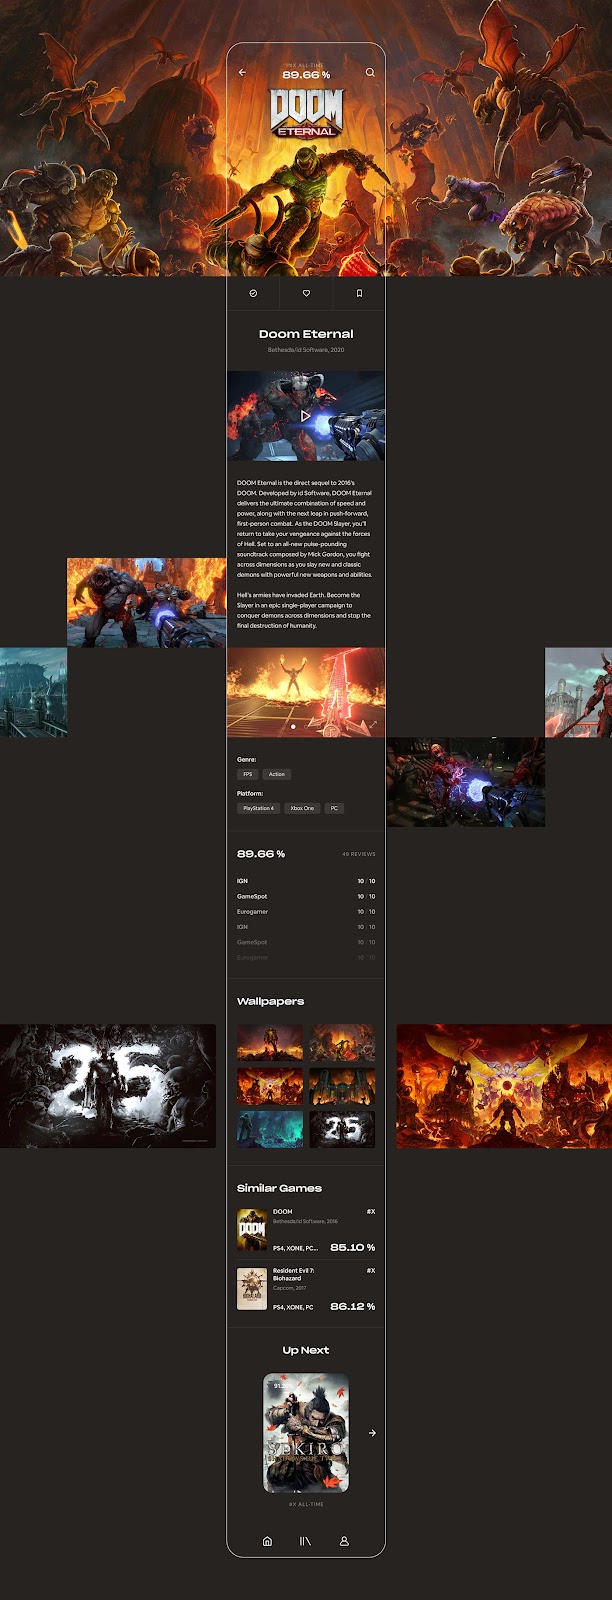
Task: Play the Doom Eternal trailer video
Action: click(x=306, y=416)
